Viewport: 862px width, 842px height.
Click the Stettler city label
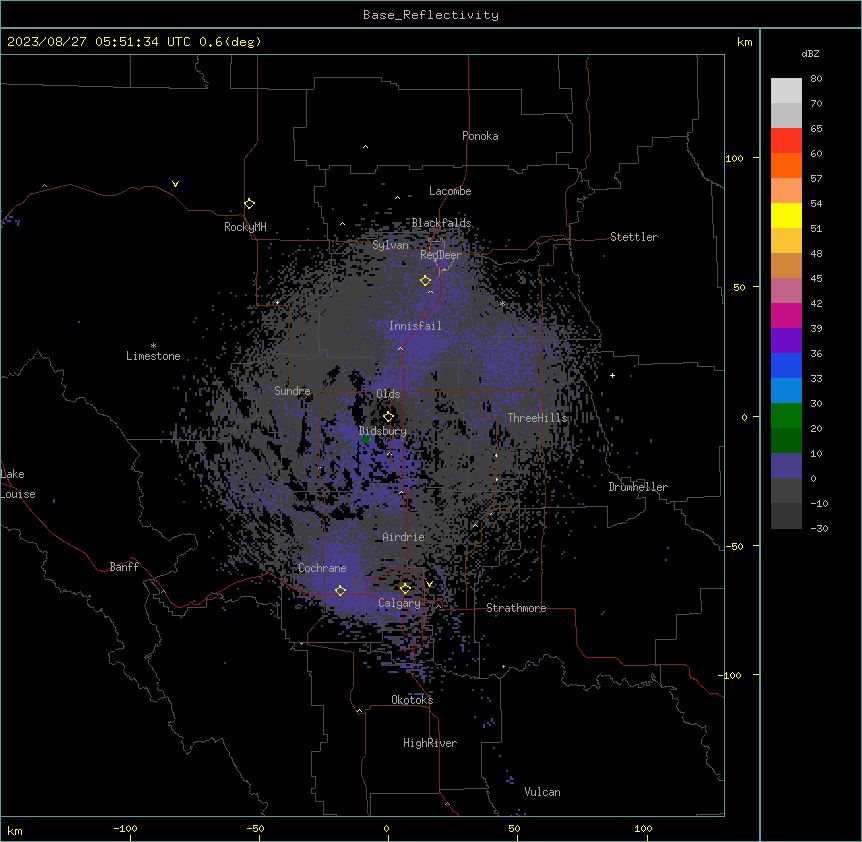(634, 237)
